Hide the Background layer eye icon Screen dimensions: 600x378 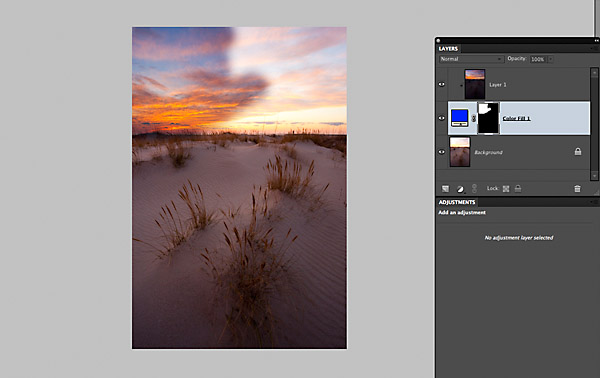tap(442, 152)
